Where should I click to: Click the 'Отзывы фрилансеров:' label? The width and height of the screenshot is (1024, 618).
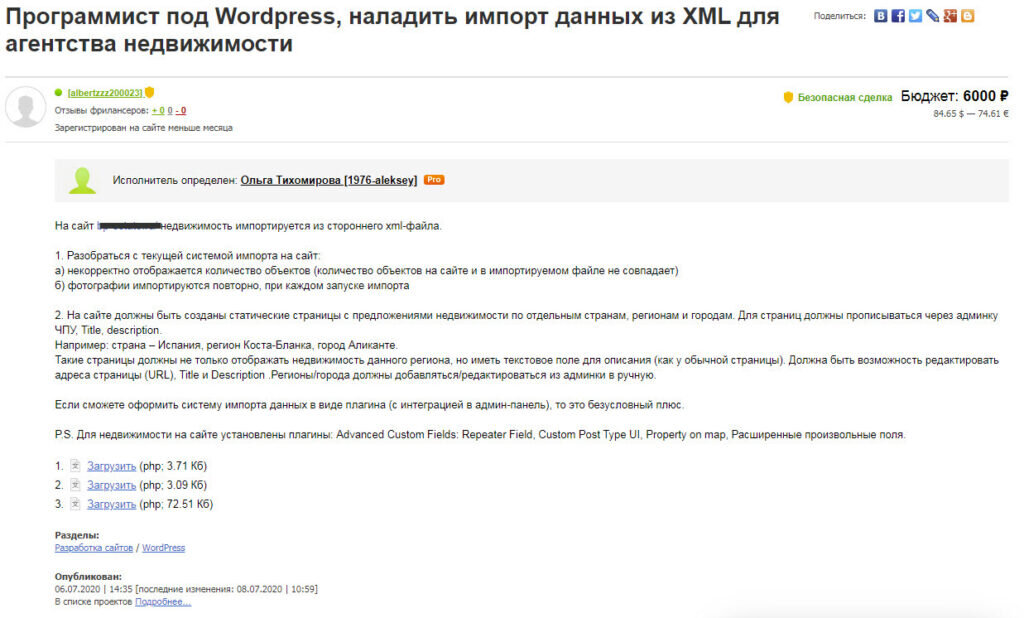pyautogui.click(x=102, y=110)
